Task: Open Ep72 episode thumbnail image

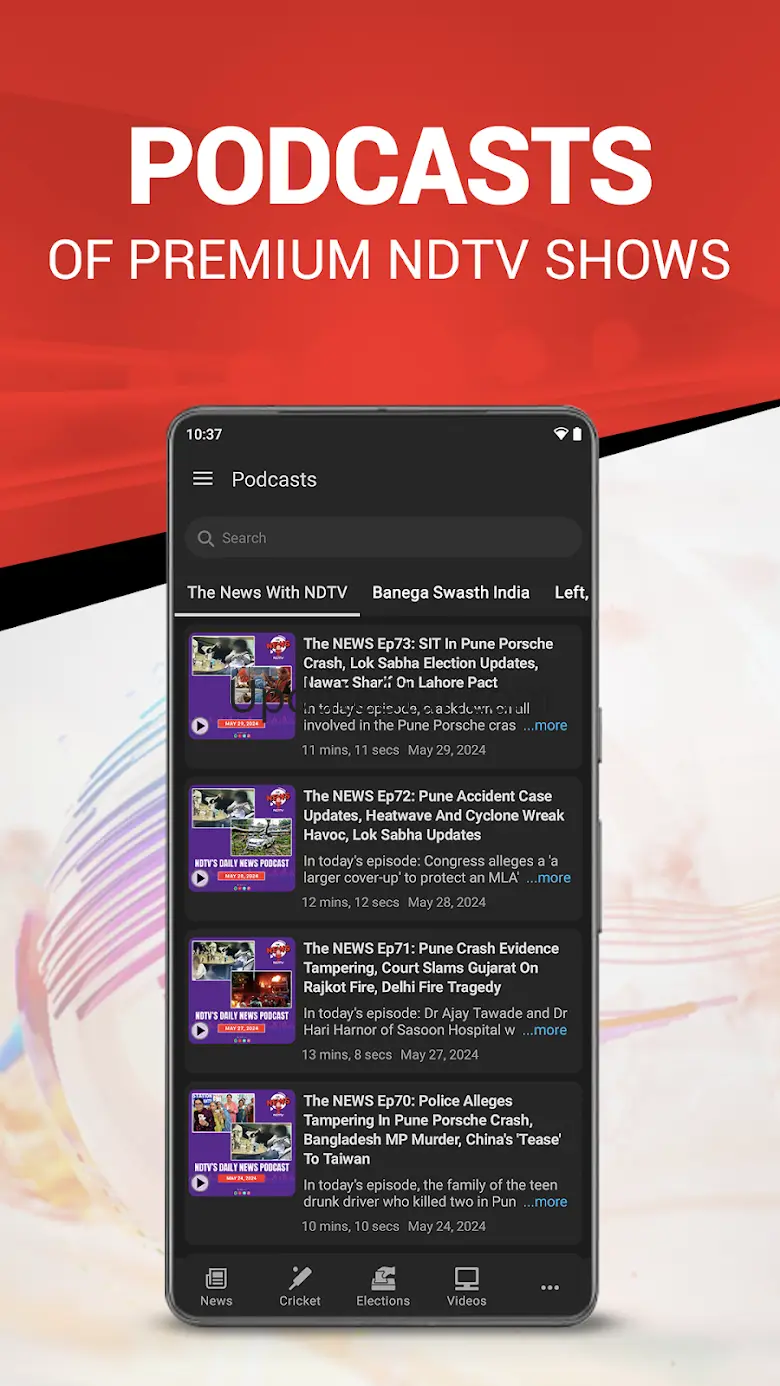Action: 243,838
